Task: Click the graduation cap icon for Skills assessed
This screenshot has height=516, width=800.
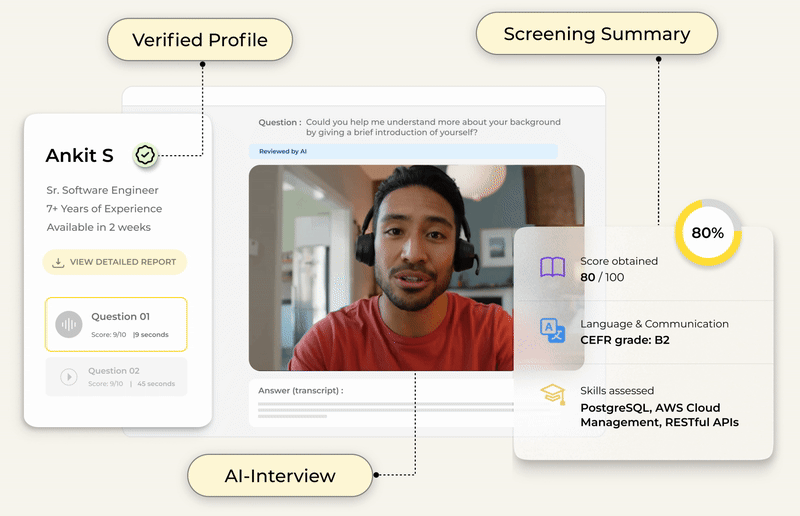Action: click(552, 393)
